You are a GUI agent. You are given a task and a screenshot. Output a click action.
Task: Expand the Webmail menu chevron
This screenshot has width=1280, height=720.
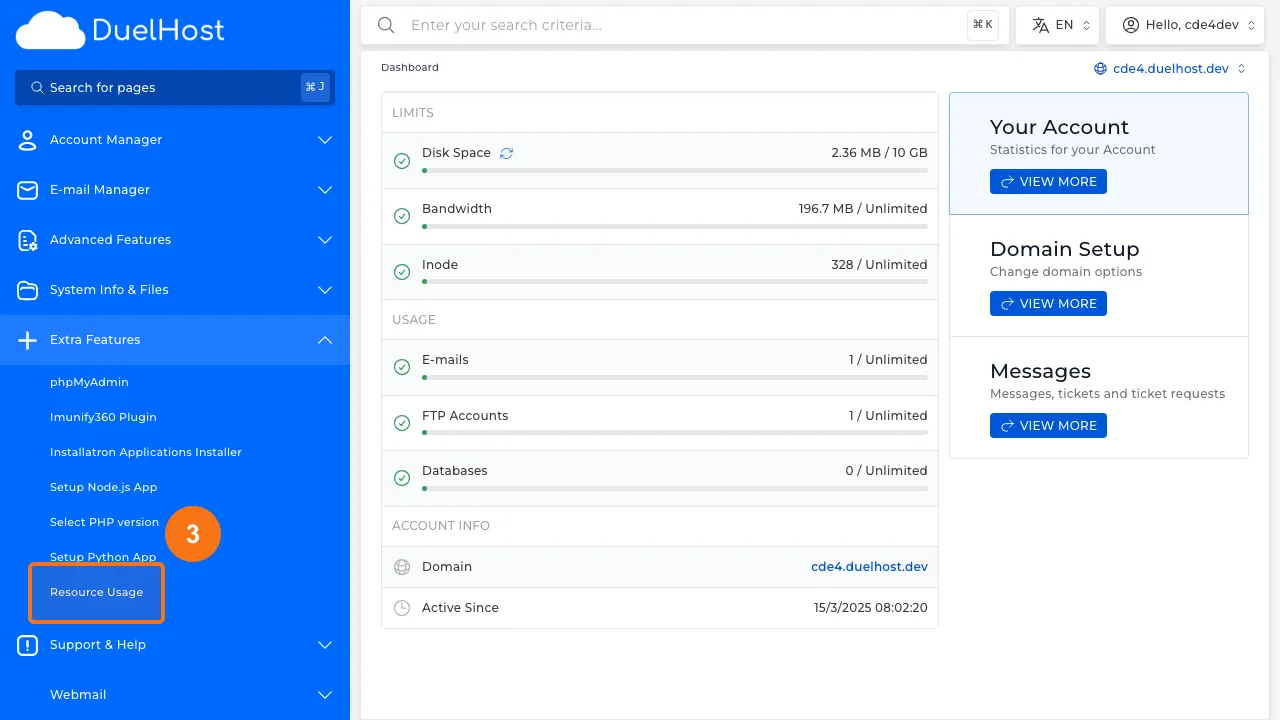click(325, 695)
